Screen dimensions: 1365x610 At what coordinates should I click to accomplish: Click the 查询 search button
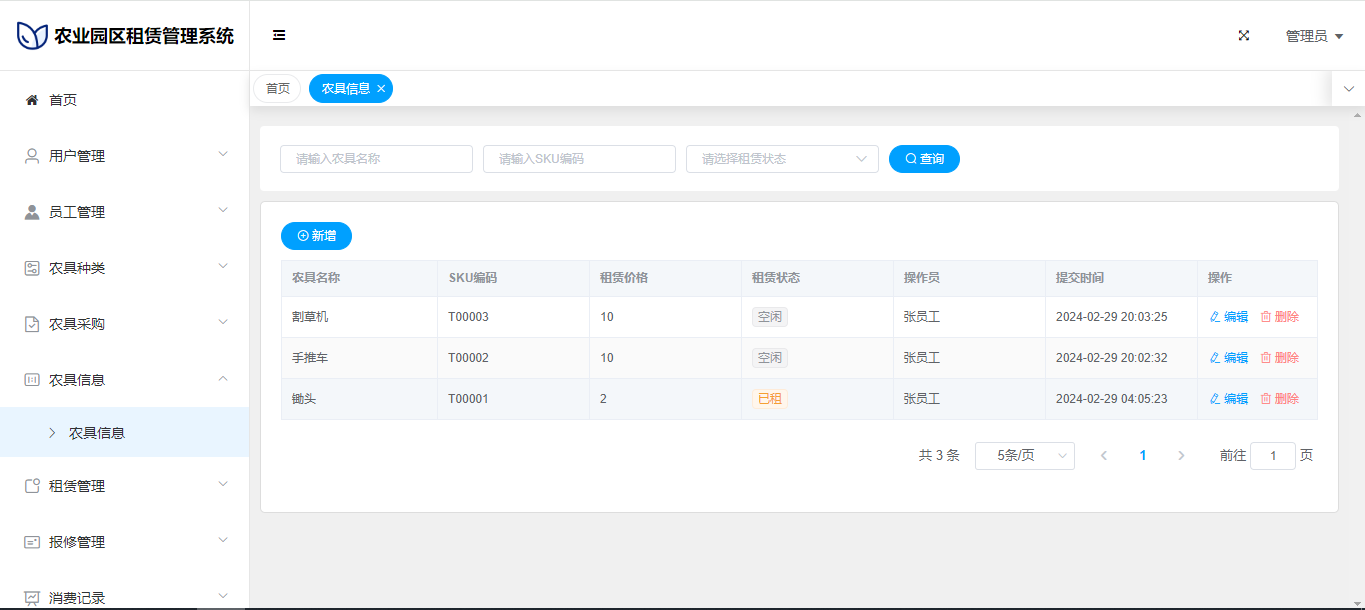coord(924,159)
